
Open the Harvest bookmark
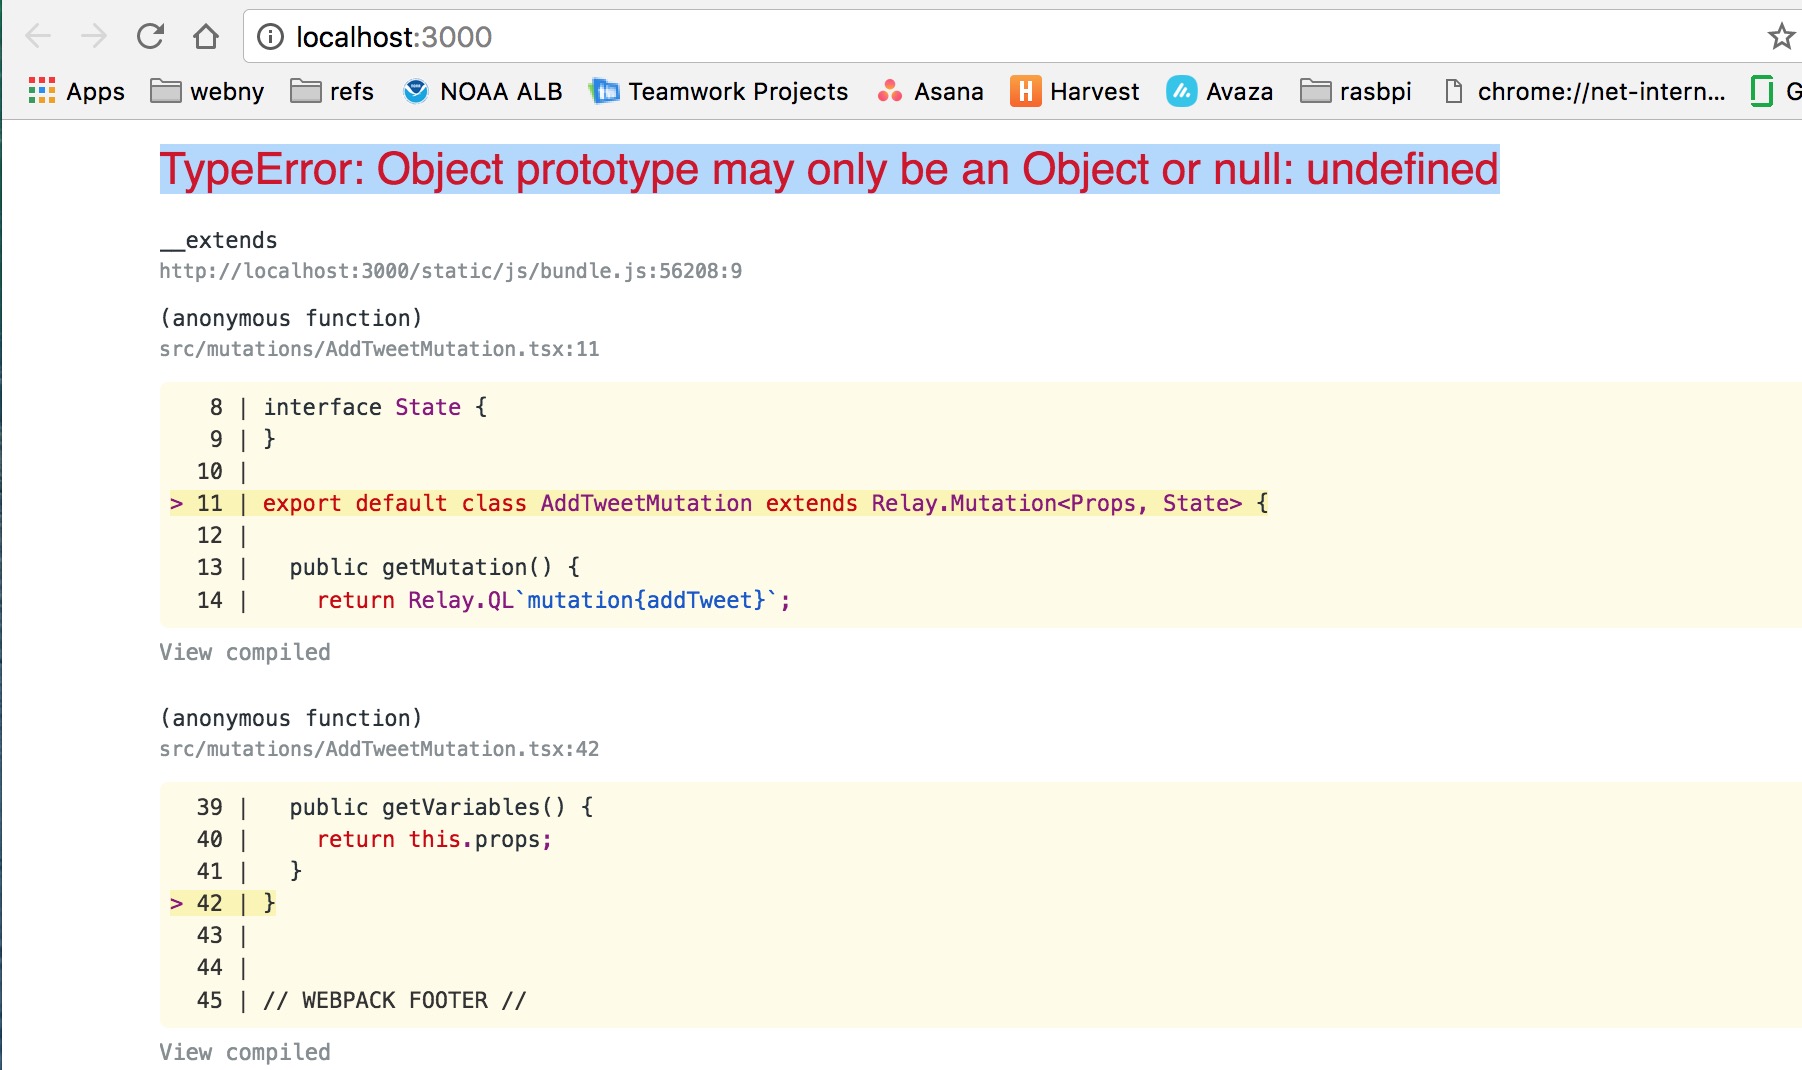coord(1075,91)
